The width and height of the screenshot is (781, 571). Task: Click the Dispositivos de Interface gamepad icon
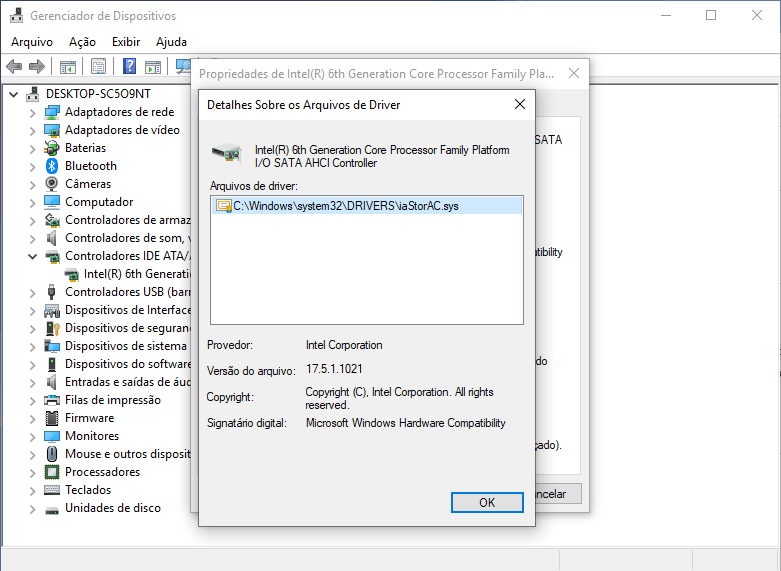[52, 310]
